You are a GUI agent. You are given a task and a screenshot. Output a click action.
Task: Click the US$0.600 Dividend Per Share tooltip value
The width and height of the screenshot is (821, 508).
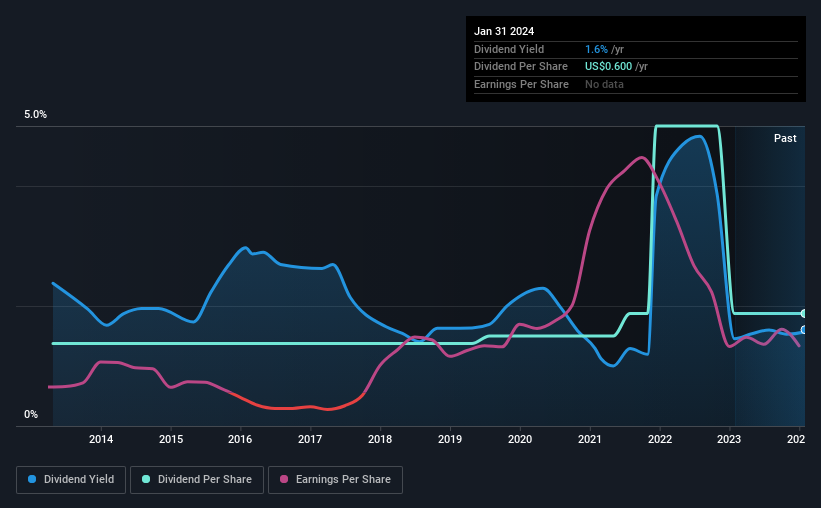pyautogui.click(x=608, y=67)
